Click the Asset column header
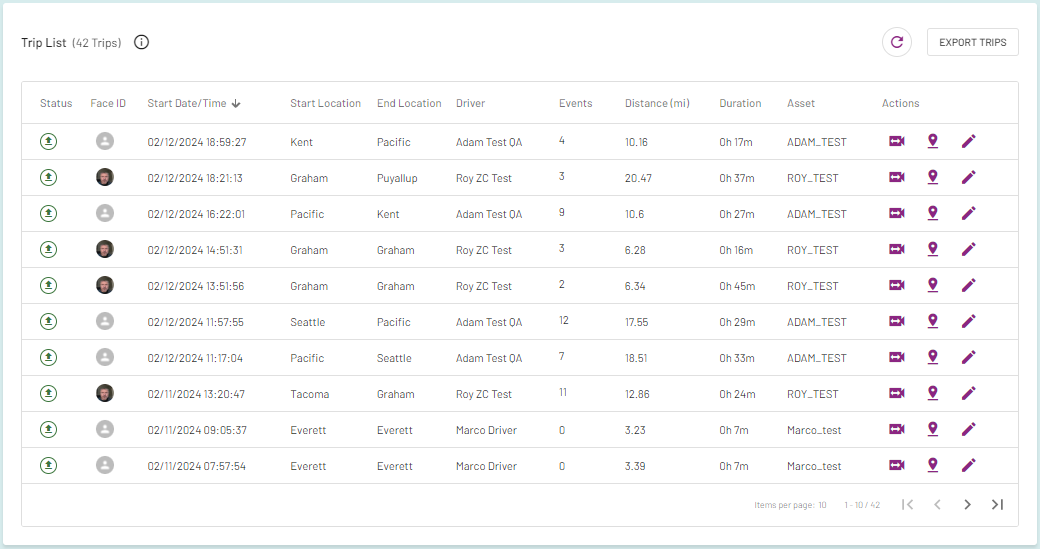The height and width of the screenshot is (549, 1040). click(801, 103)
